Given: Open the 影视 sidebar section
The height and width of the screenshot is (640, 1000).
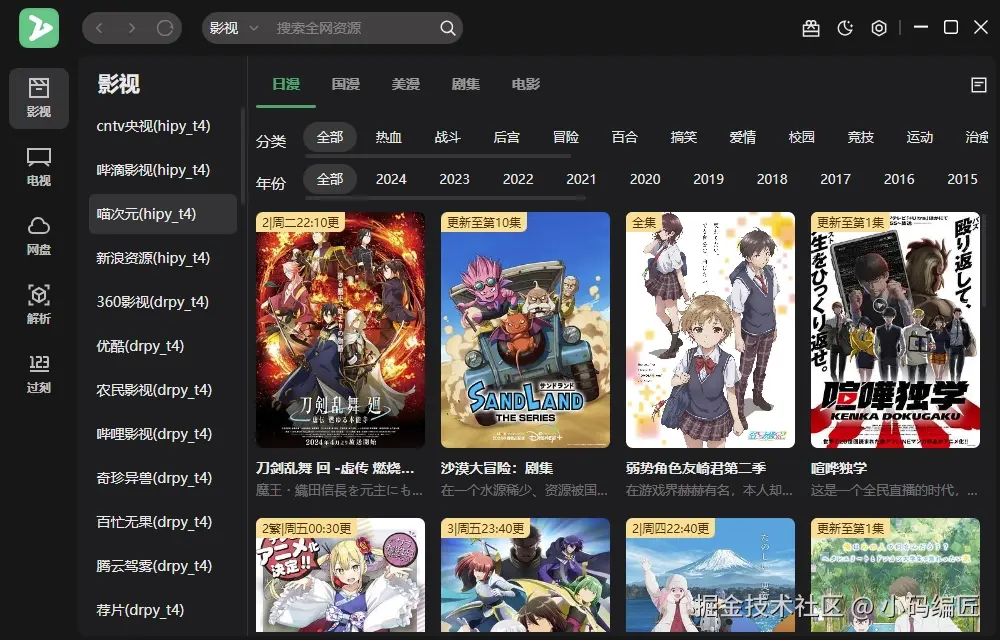Looking at the screenshot, I should point(39,98).
